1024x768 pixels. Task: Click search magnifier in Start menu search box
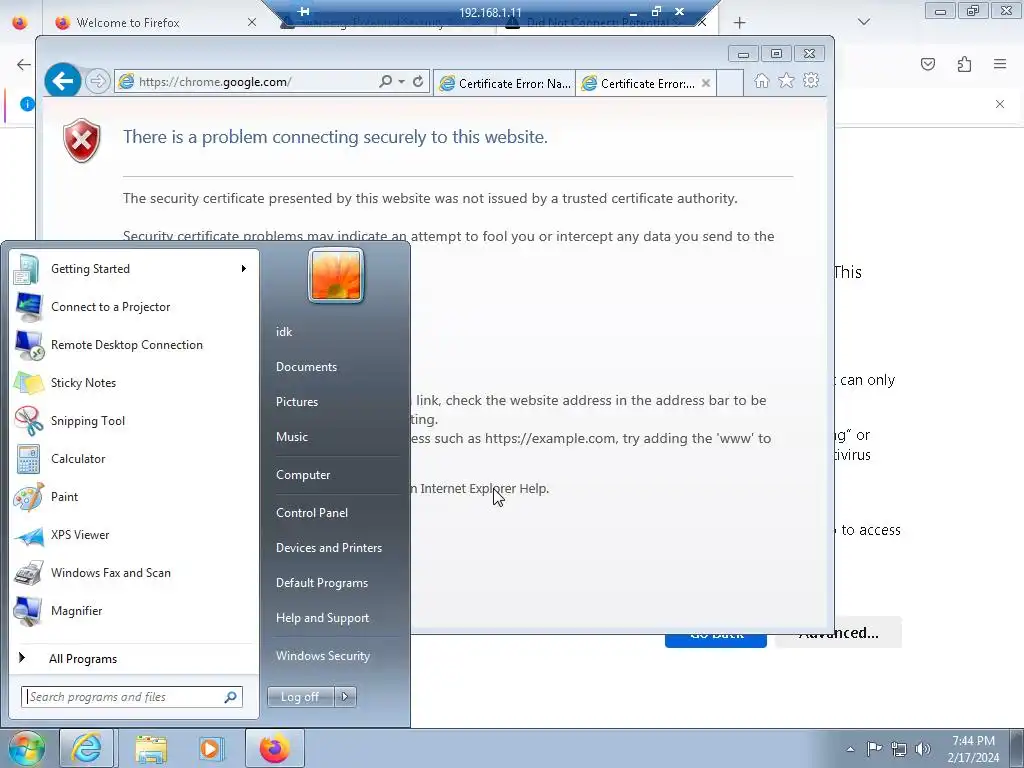point(231,697)
